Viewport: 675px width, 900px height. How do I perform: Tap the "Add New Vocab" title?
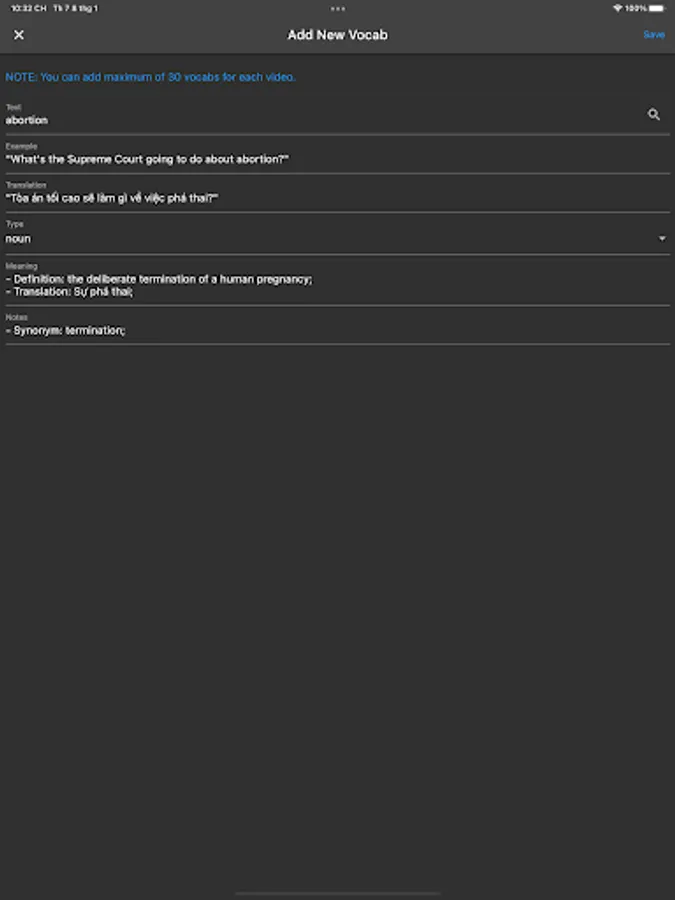pos(337,35)
